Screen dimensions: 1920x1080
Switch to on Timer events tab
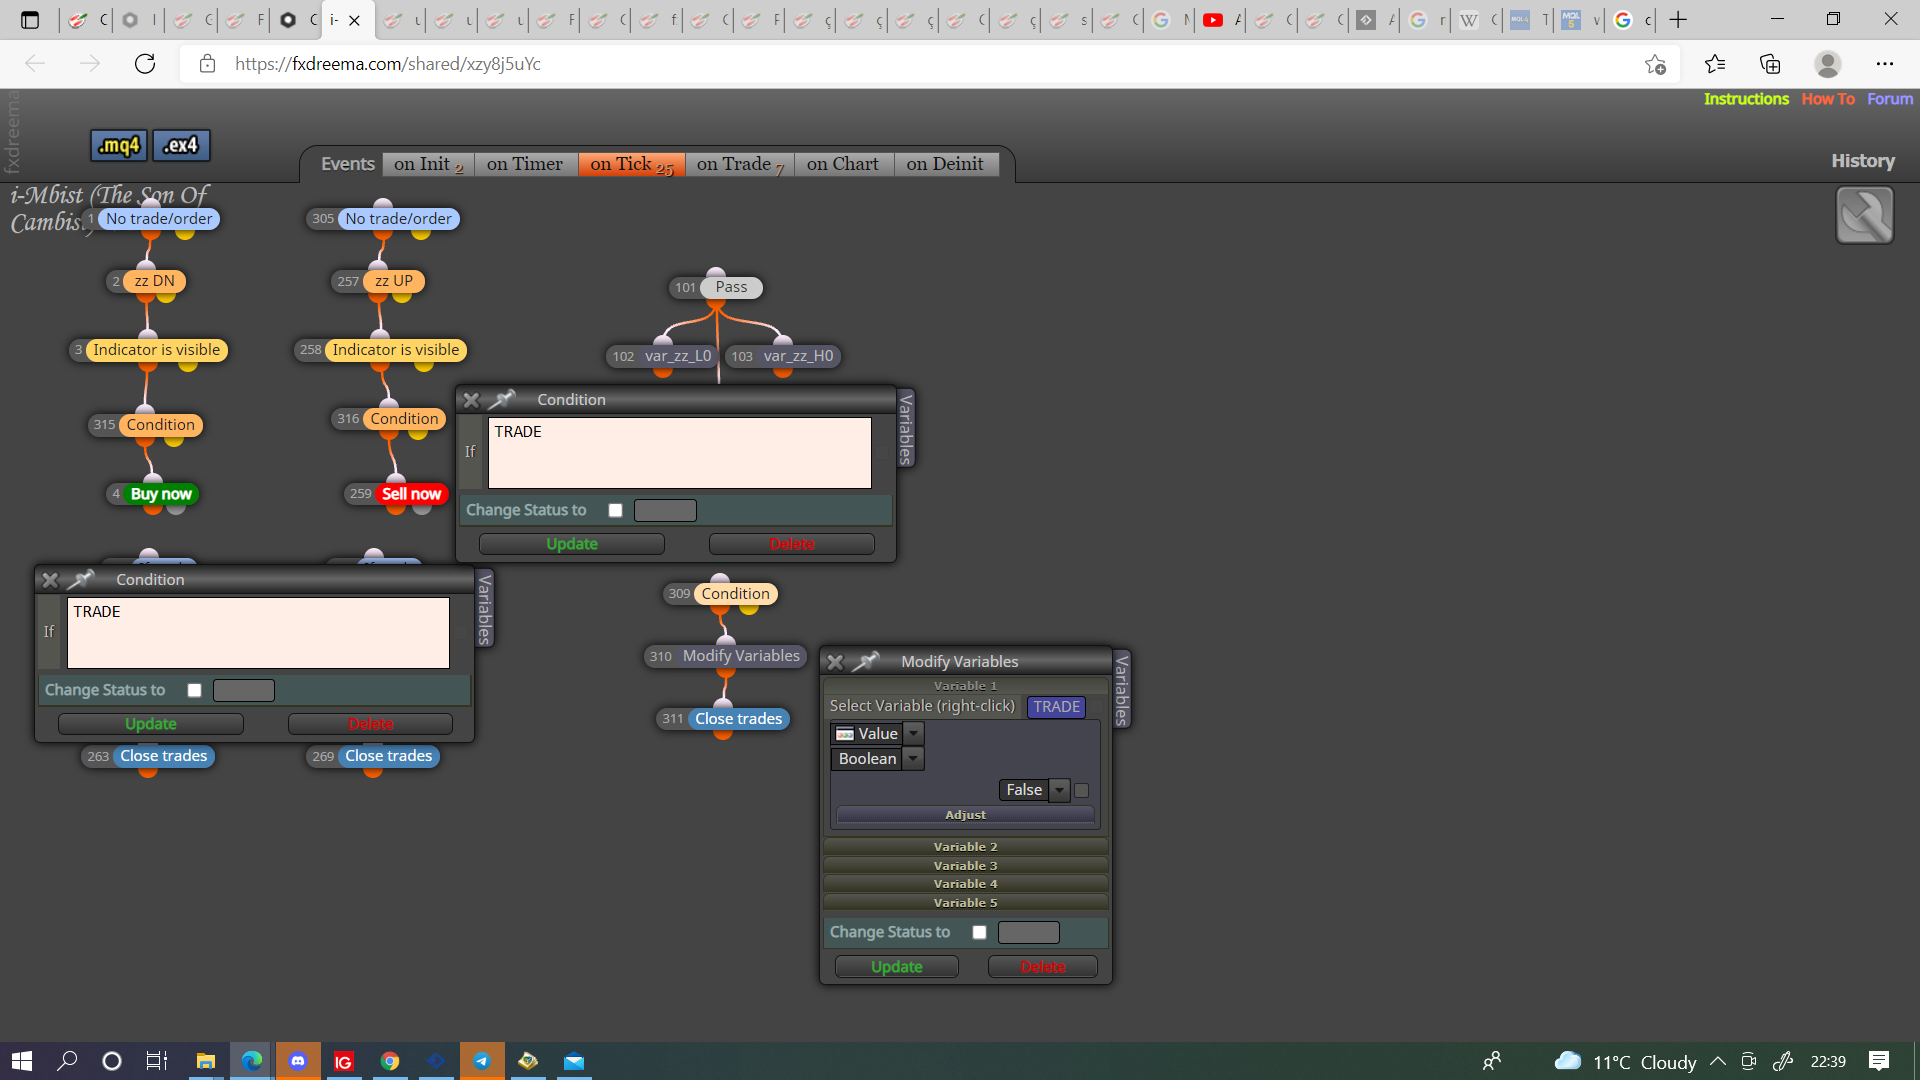(x=525, y=164)
